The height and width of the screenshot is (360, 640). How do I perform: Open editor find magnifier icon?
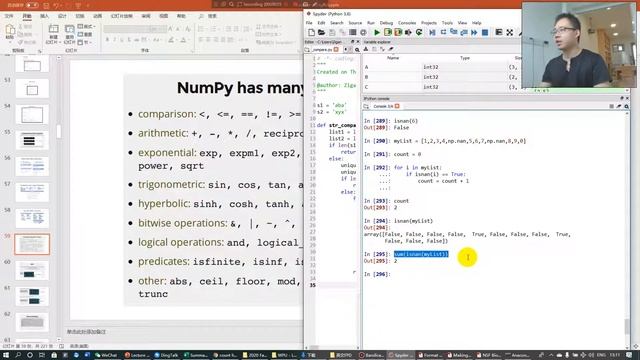pos(357,49)
